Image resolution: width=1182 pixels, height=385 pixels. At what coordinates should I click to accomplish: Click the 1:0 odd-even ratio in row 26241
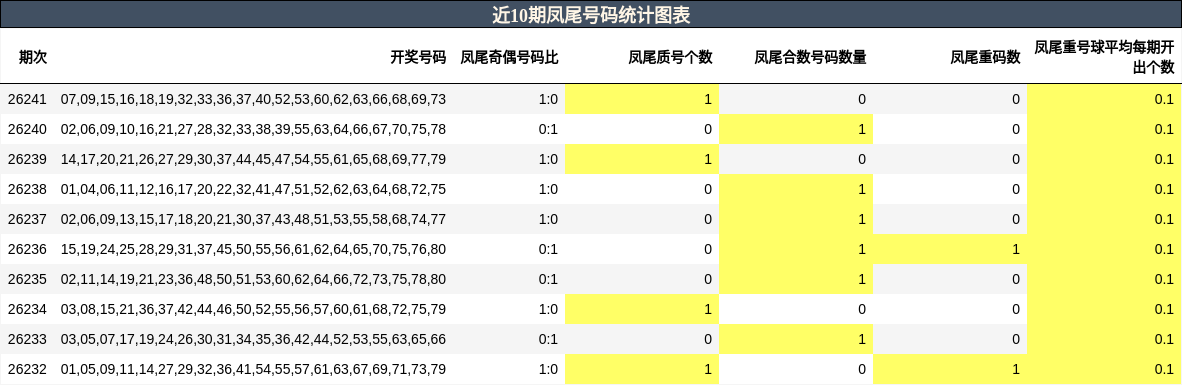pos(549,99)
